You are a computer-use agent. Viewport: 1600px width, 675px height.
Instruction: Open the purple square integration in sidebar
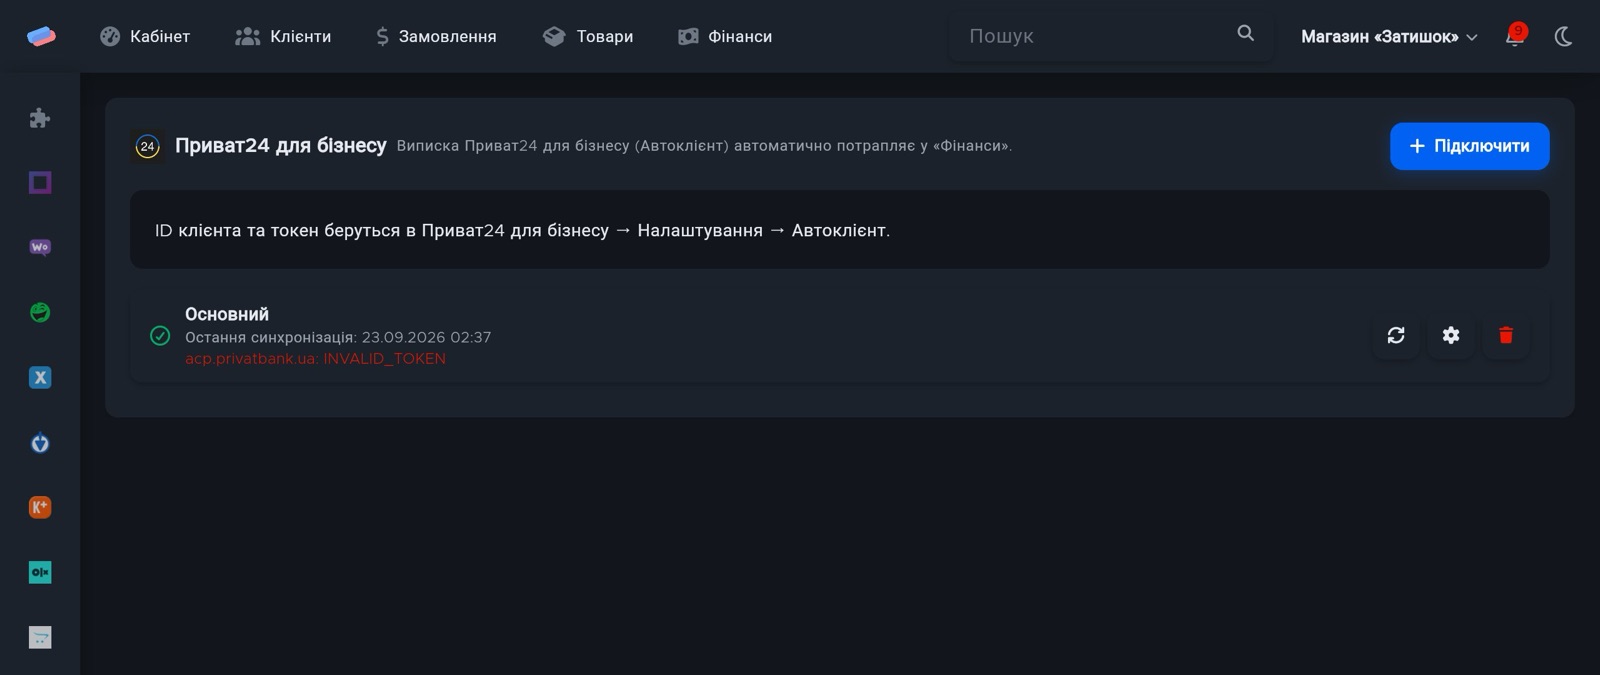40,182
